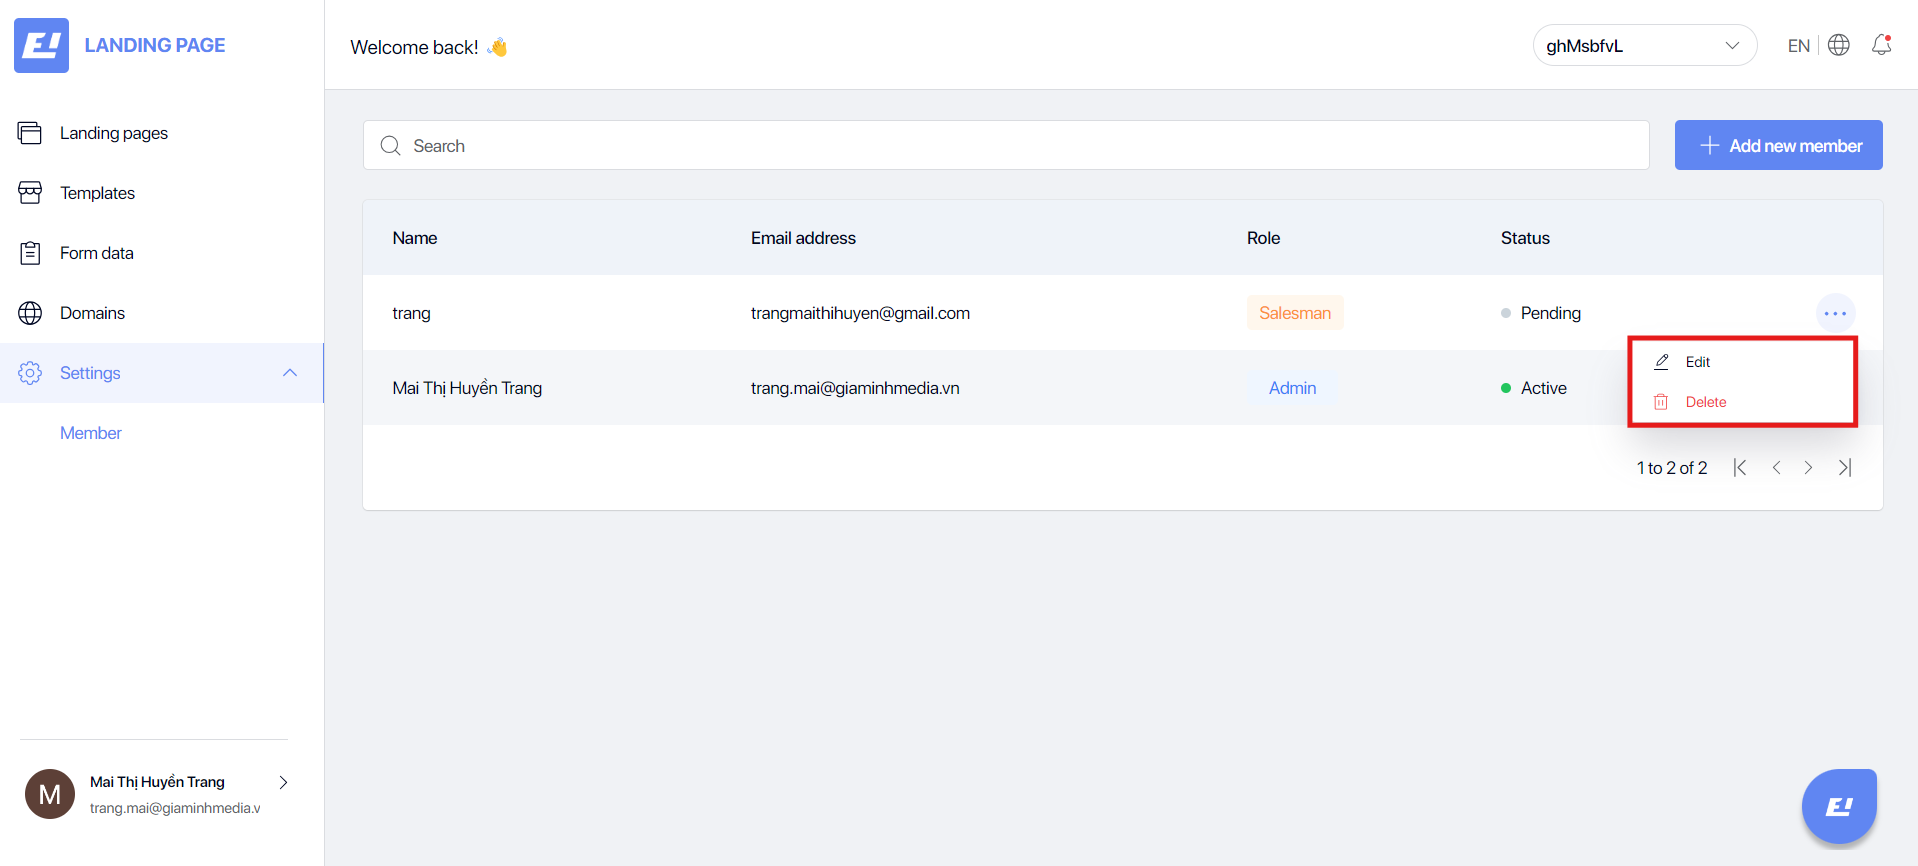This screenshot has width=1918, height=866.
Task: Select Edit from the context menu
Action: pyautogui.click(x=1697, y=362)
